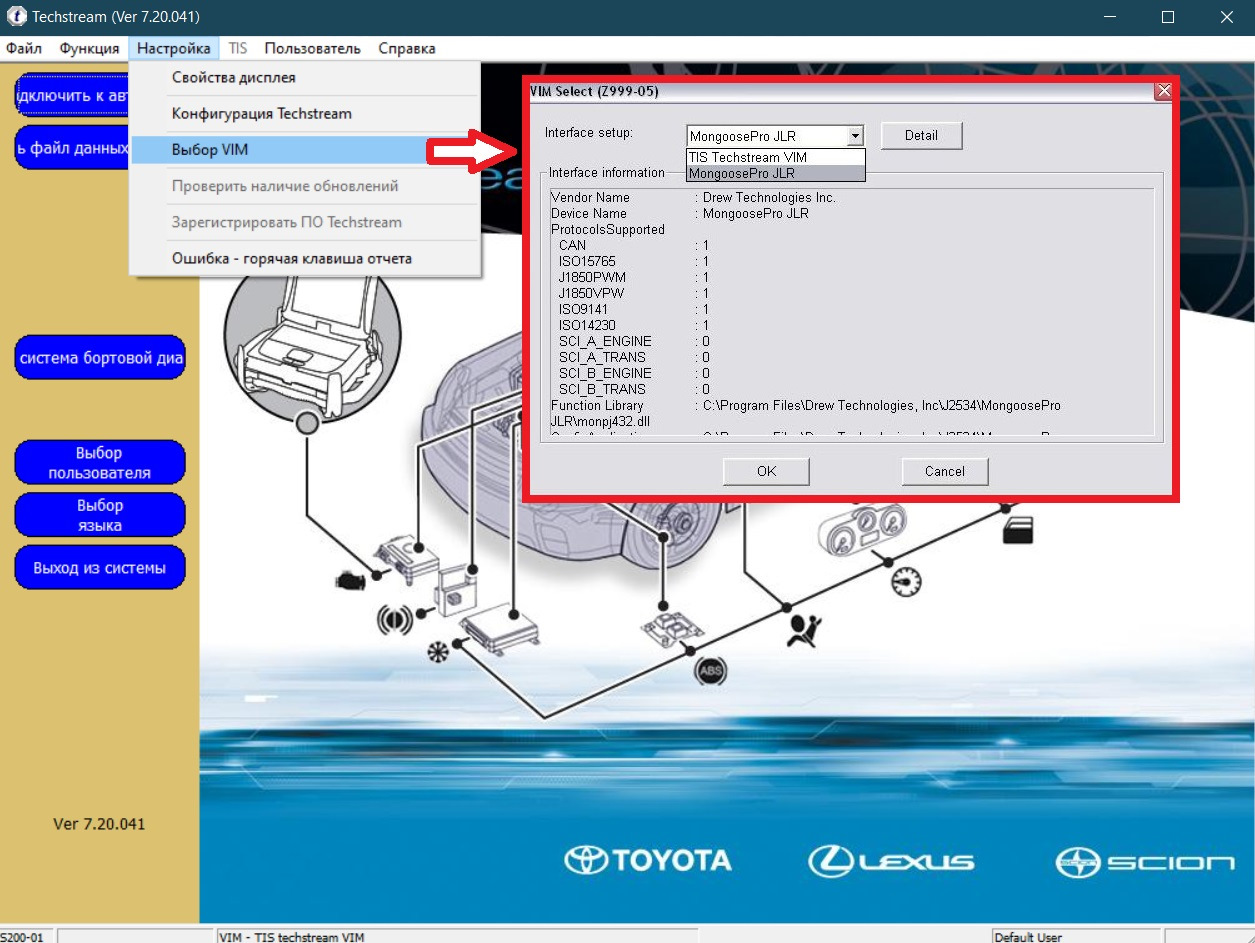
Task: Click Выбор пользователя button
Action: [x=100, y=463]
